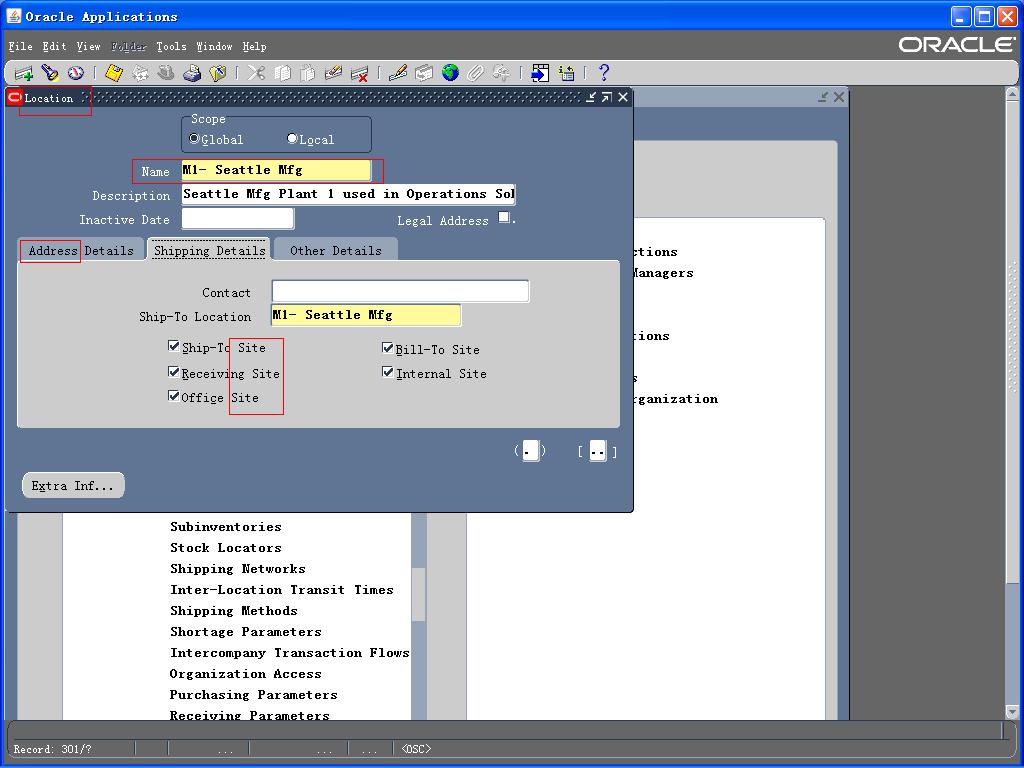The width and height of the screenshot is (1024, 768).
Task: Click the <OSC> status bar indicator
Action: pyautogui.click(x=416, y=748)
